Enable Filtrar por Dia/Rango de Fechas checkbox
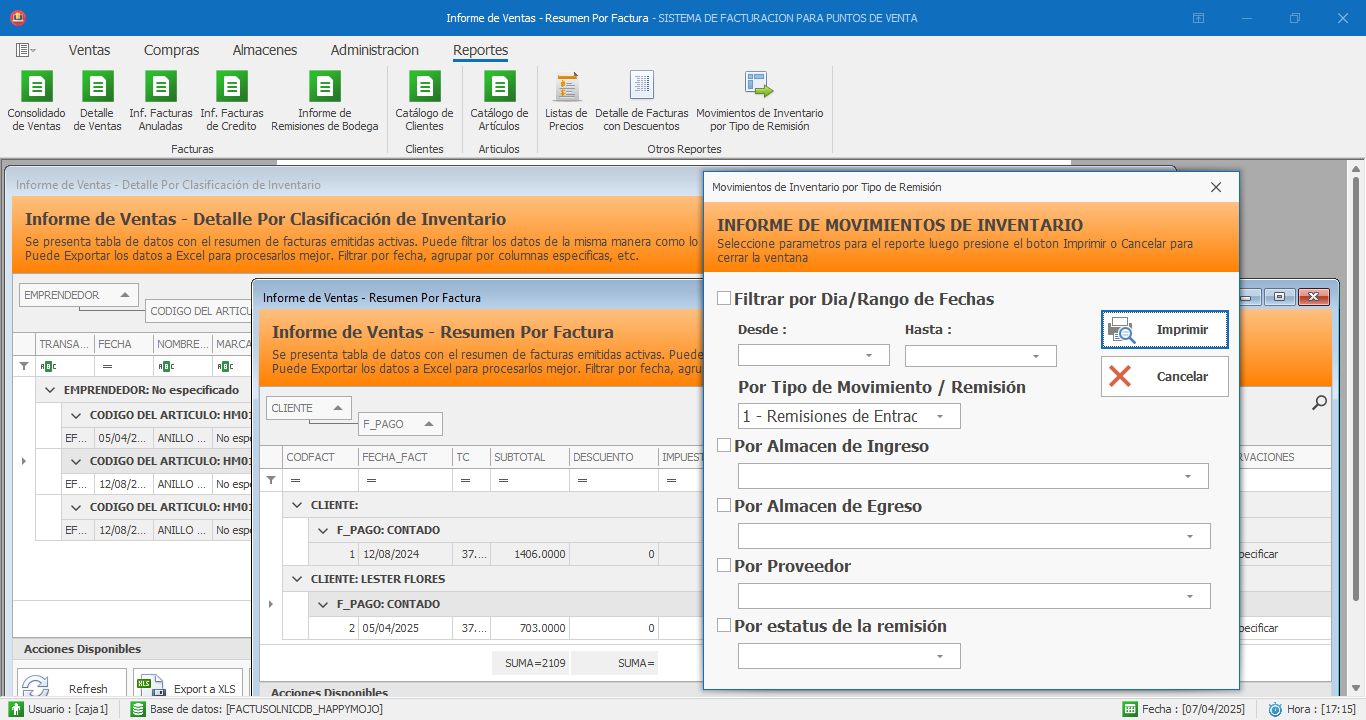This screenshot has height=720, width=1366. tap(724, 298)
